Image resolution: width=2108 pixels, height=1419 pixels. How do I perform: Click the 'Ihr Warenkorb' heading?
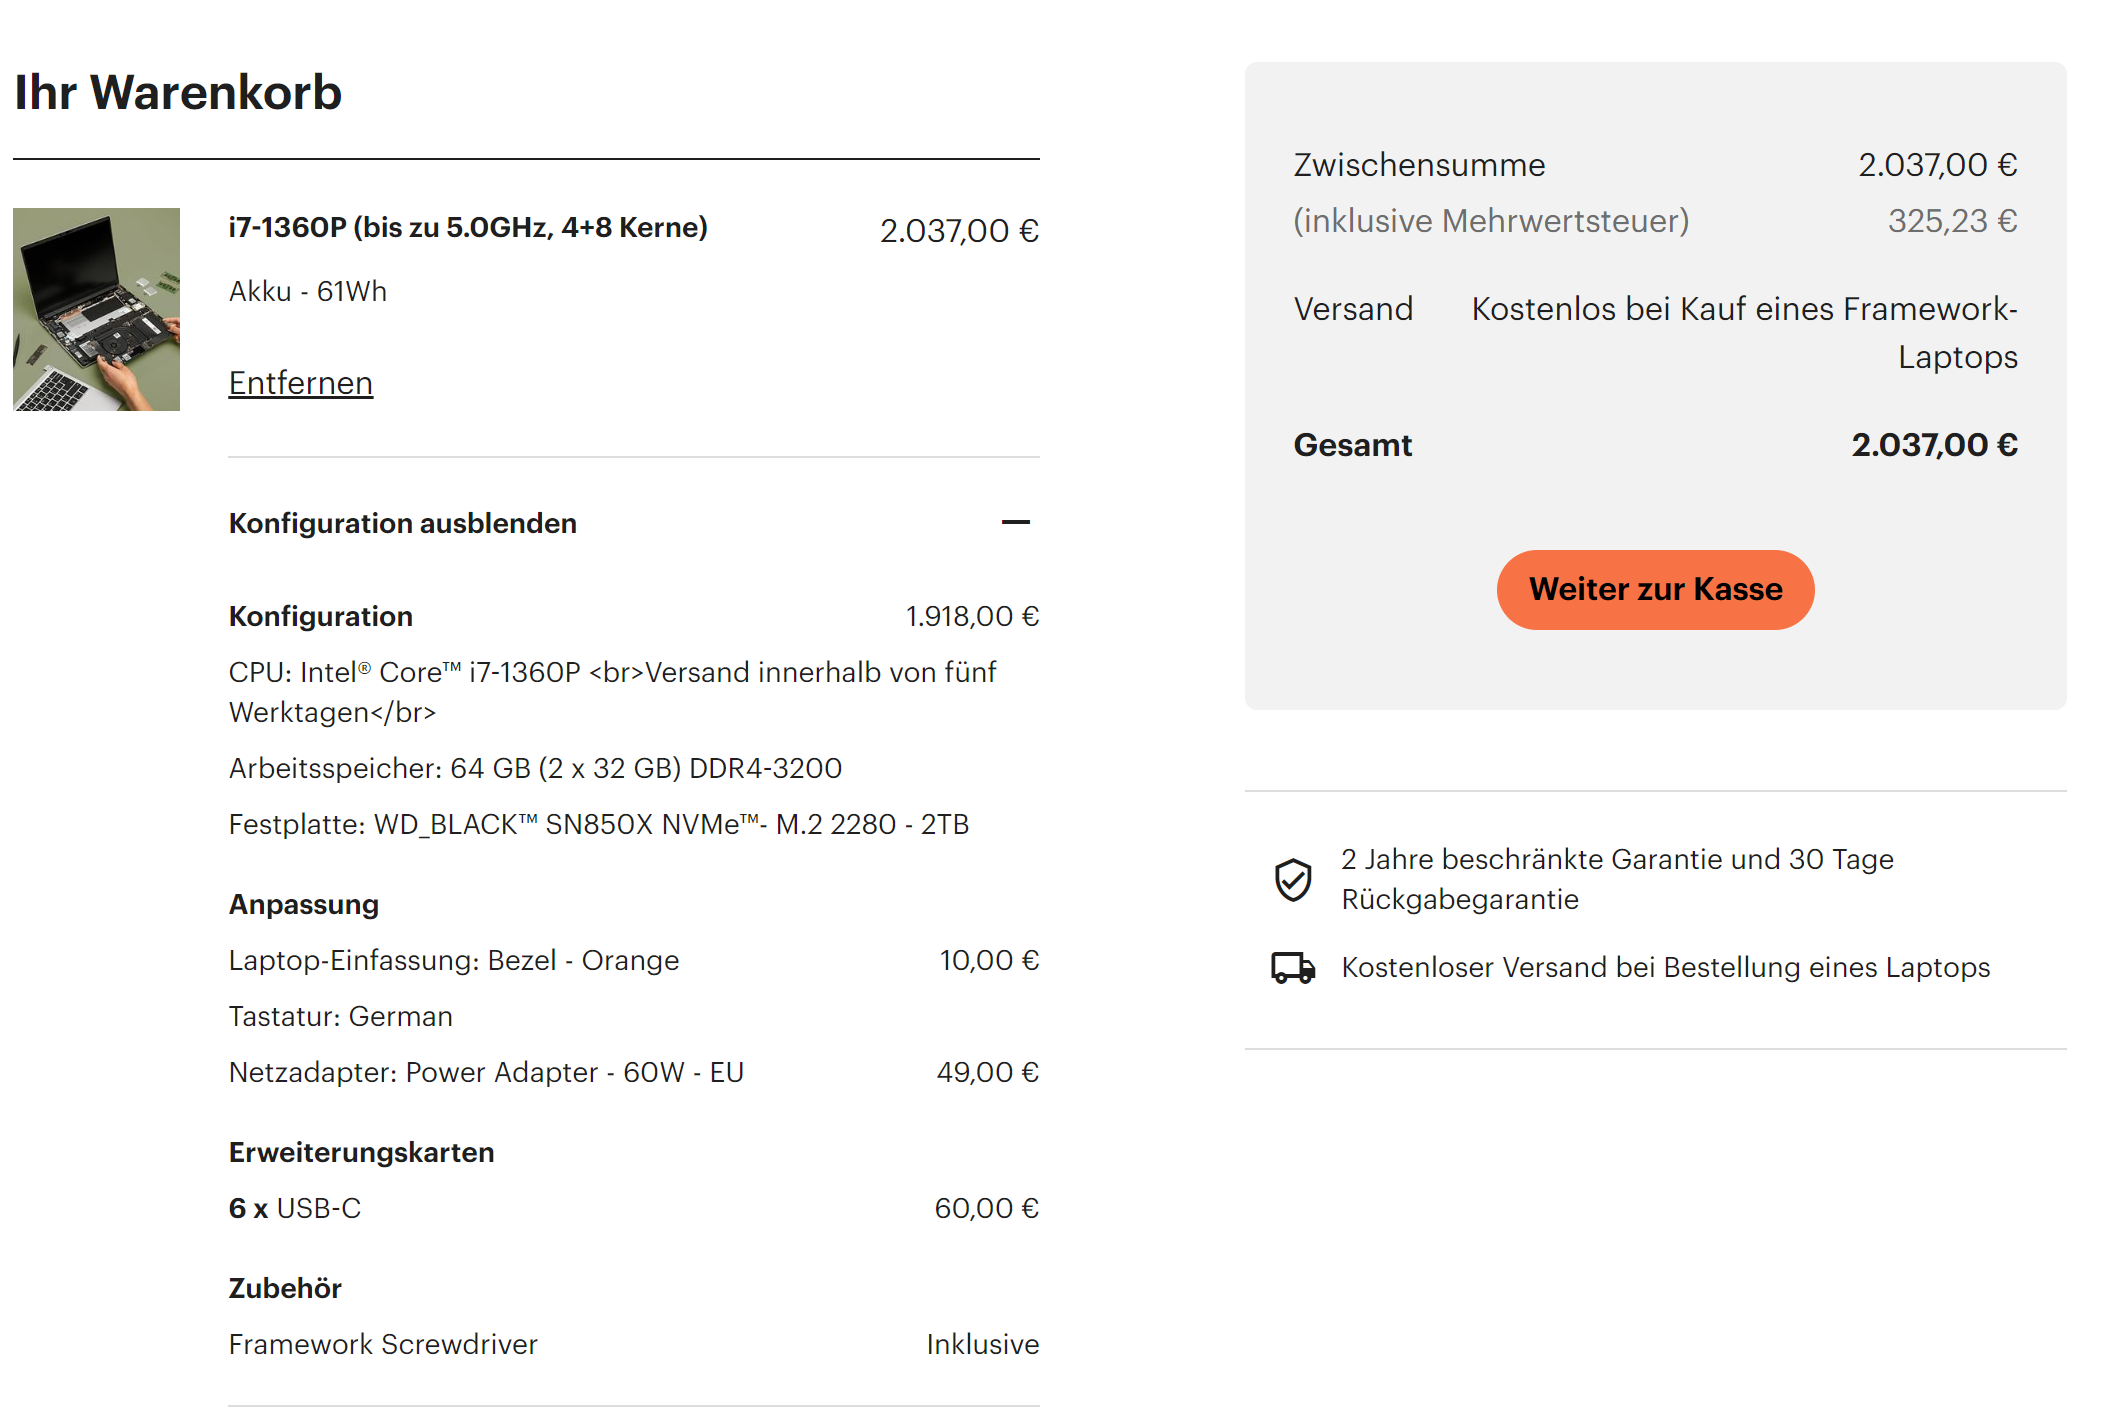178,92
